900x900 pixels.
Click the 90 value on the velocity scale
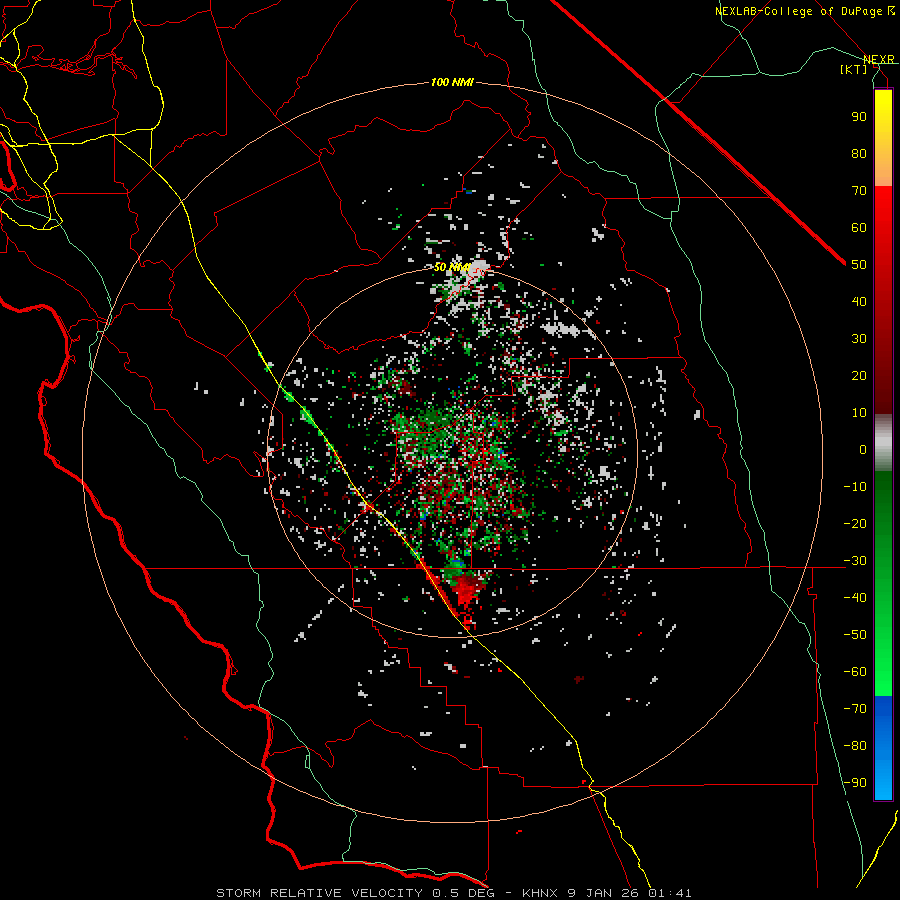(859, 117)
